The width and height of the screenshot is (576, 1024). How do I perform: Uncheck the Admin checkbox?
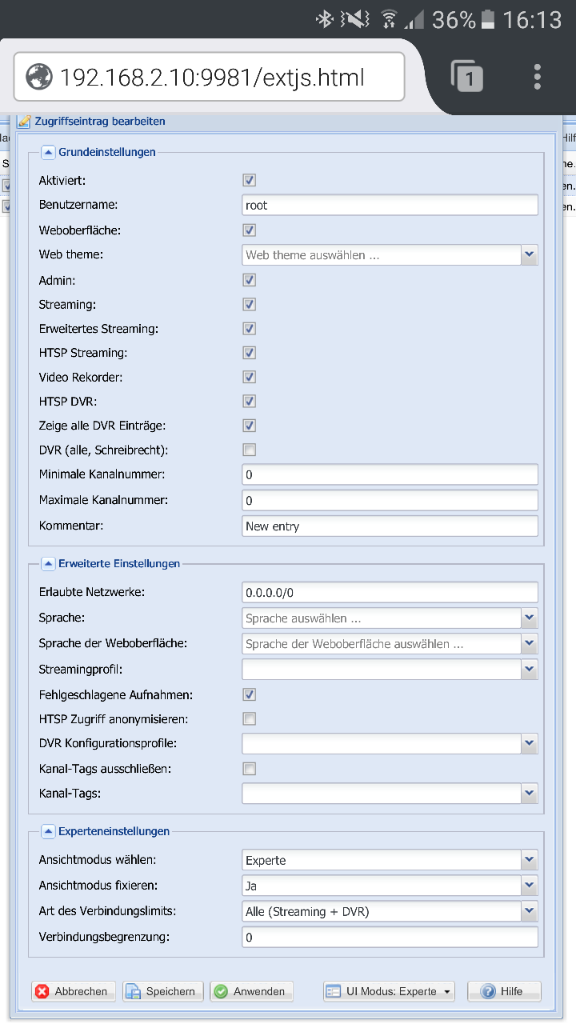249,280
